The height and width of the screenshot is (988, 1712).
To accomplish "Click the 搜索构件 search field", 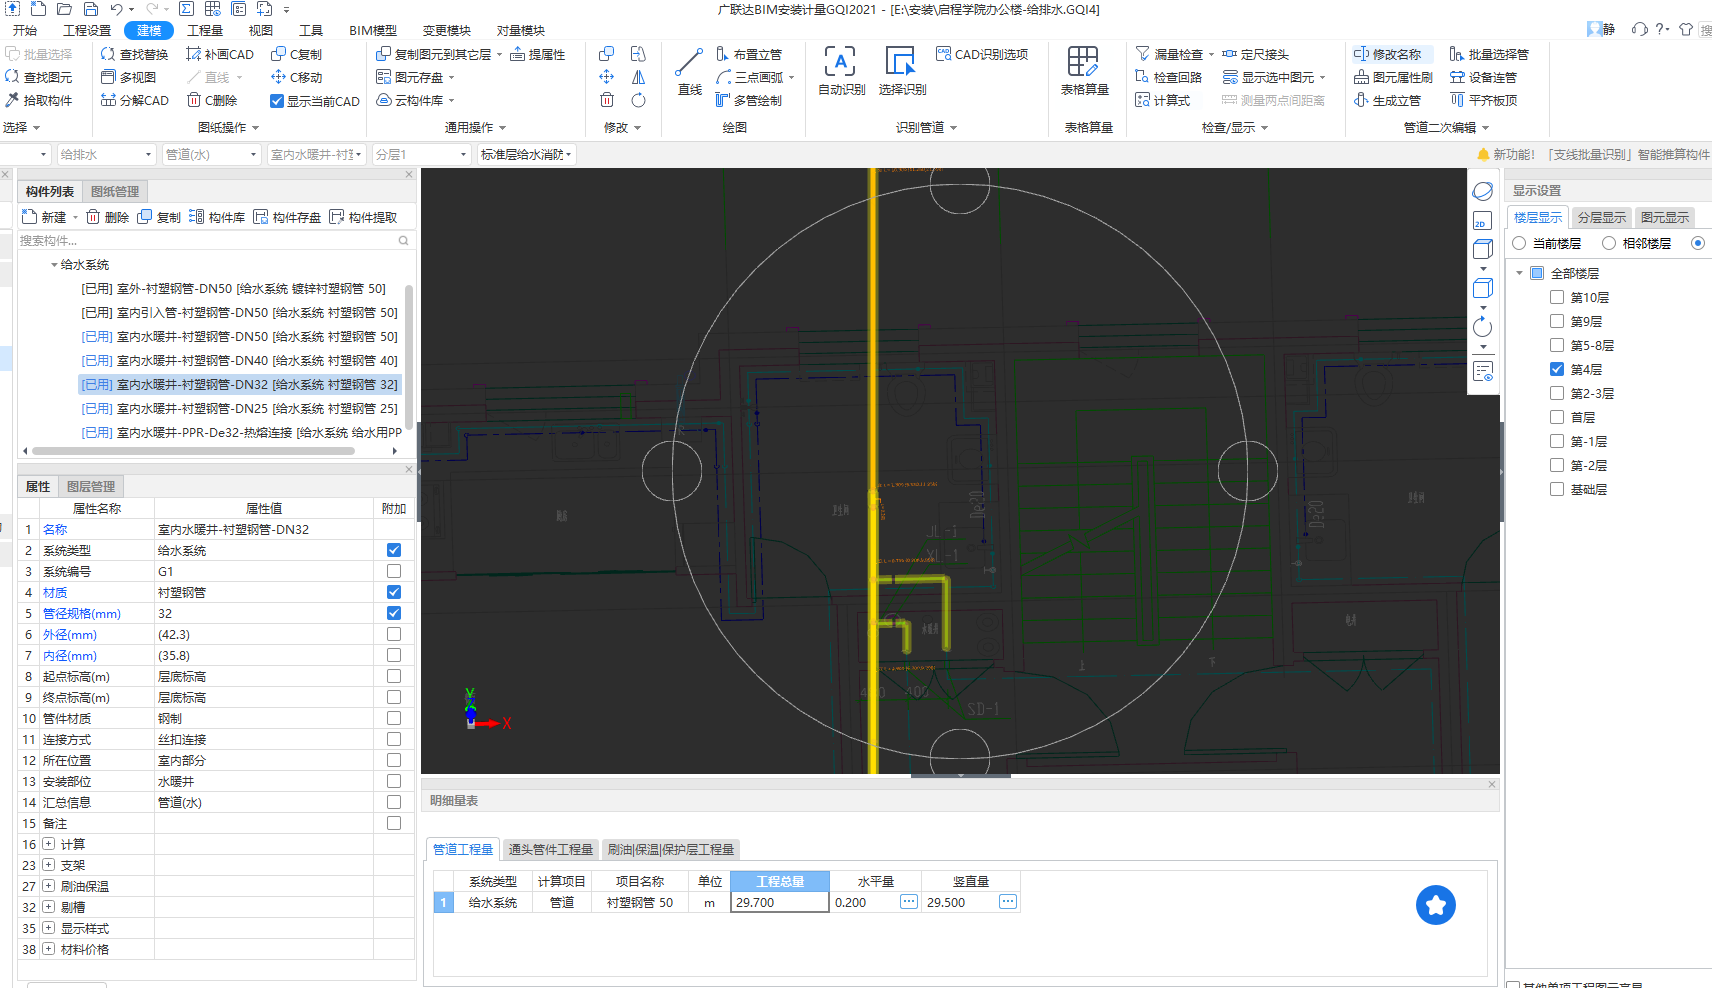I will (x=215, y=240).
